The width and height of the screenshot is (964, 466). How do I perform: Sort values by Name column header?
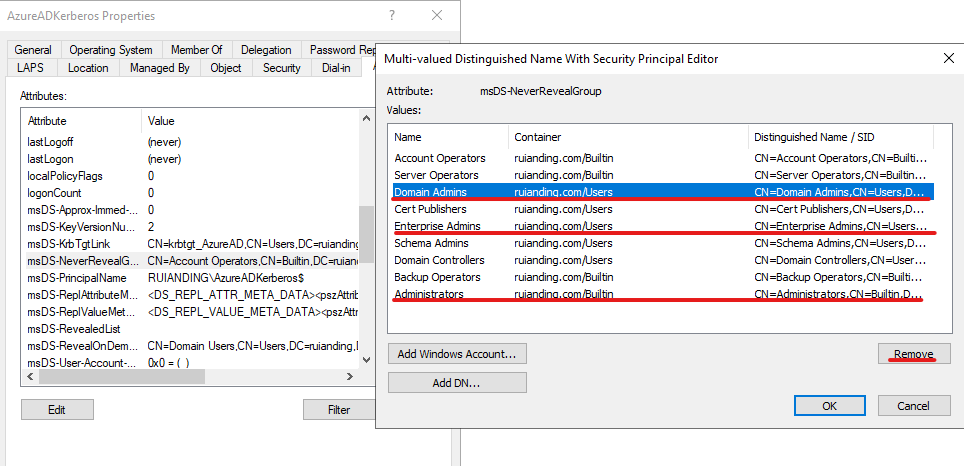click(x=449, y=137)
